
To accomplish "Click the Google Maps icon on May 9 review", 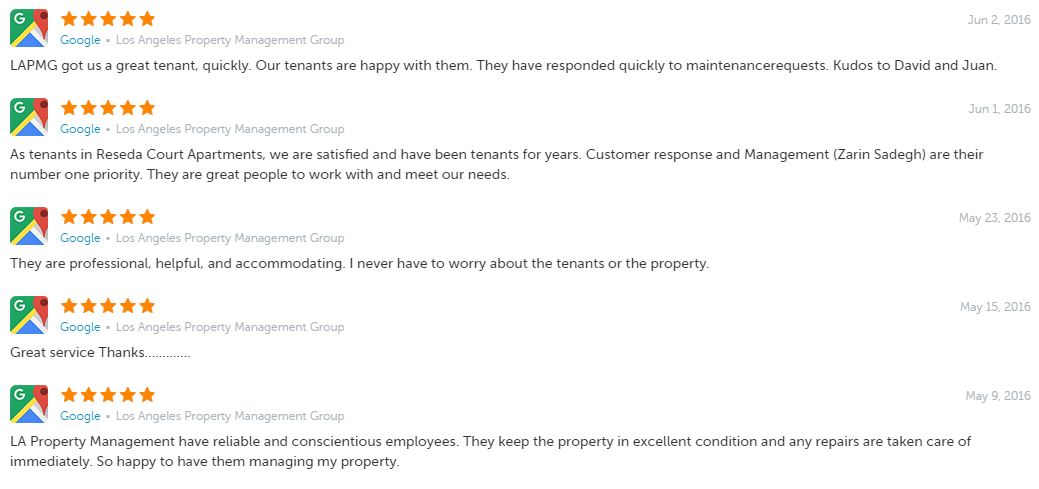I will (29, 404).
